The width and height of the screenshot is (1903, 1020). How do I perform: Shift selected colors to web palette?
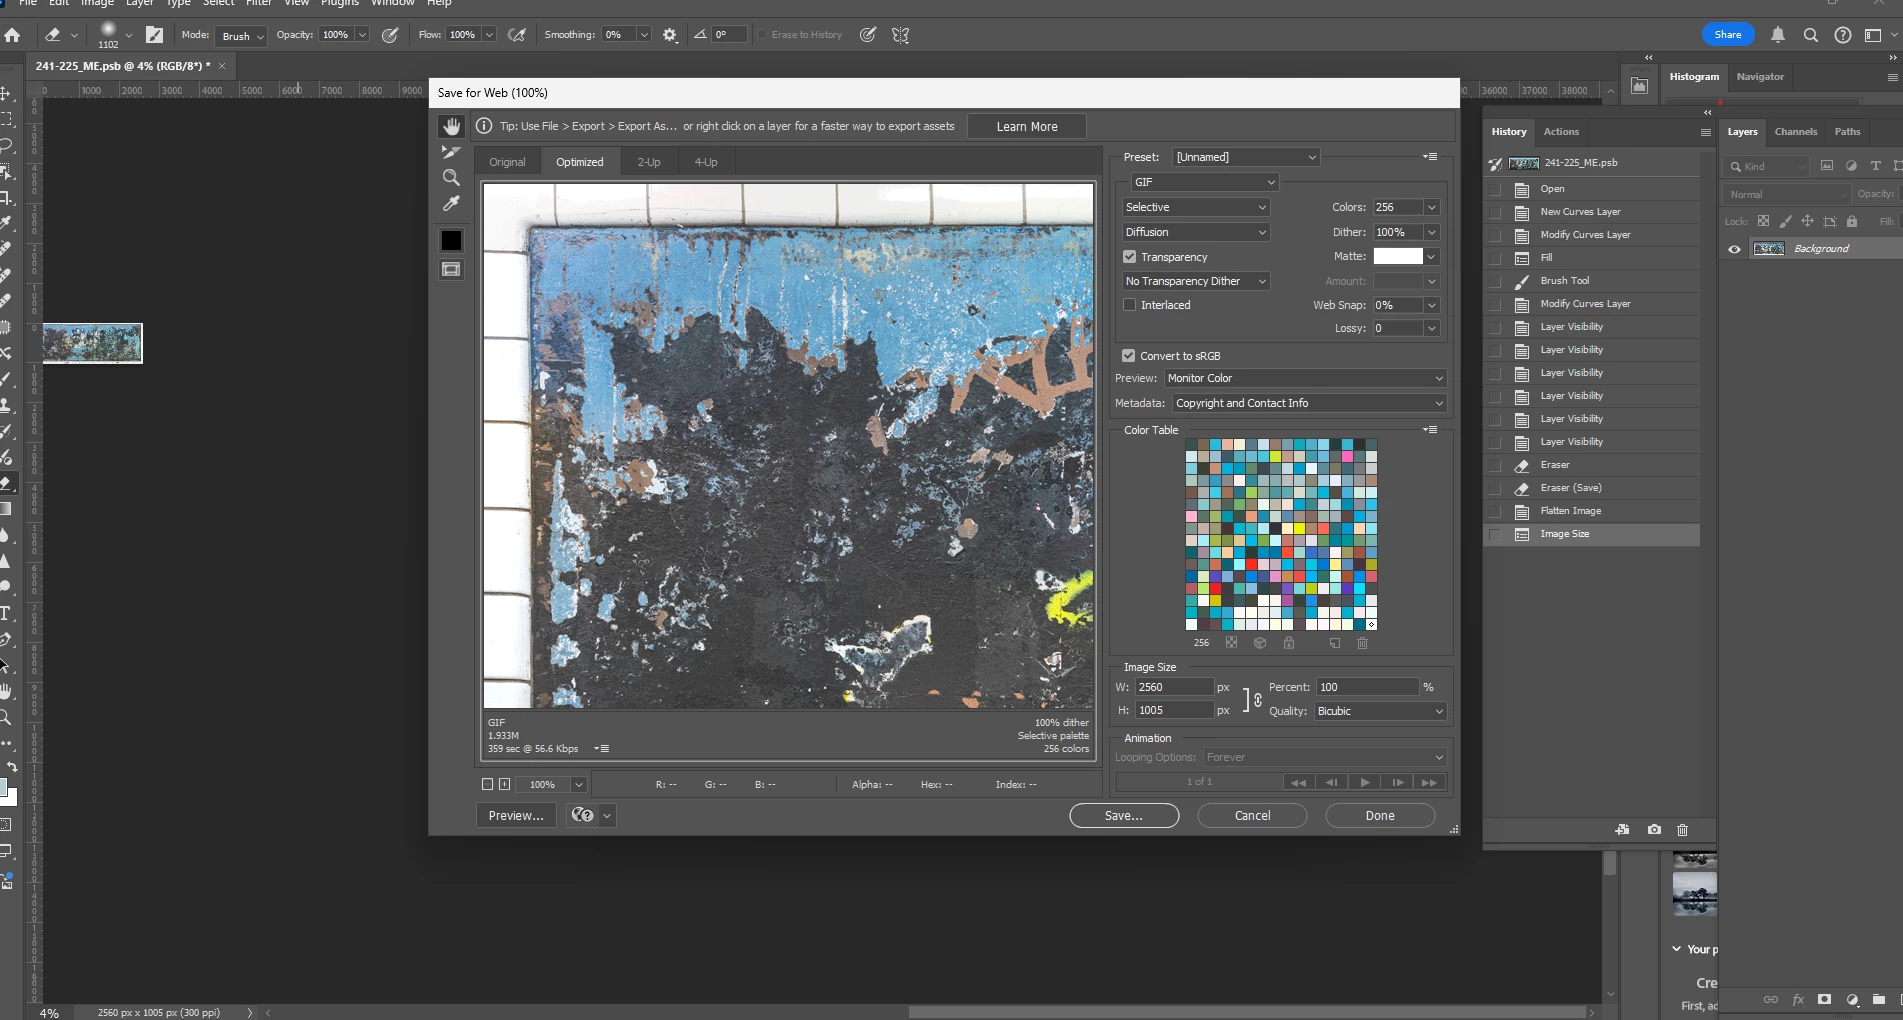coord(1260,643)
